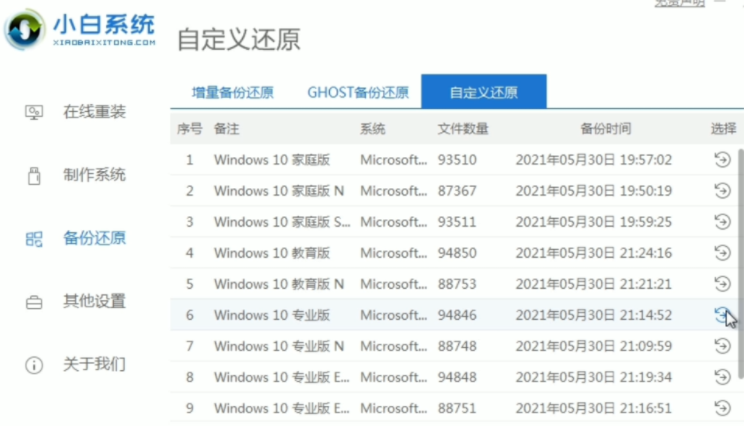Click restore icon in row 3 (93511)

(722, 222)
